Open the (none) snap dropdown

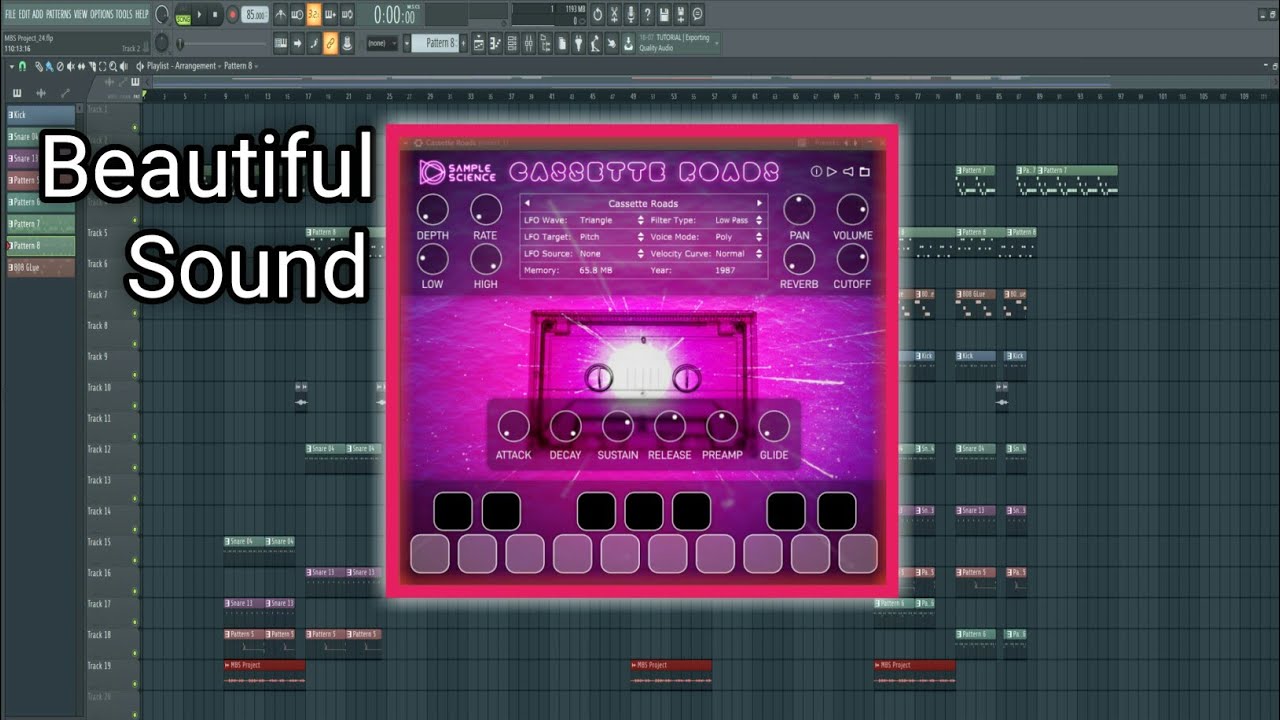click(382, 43)
